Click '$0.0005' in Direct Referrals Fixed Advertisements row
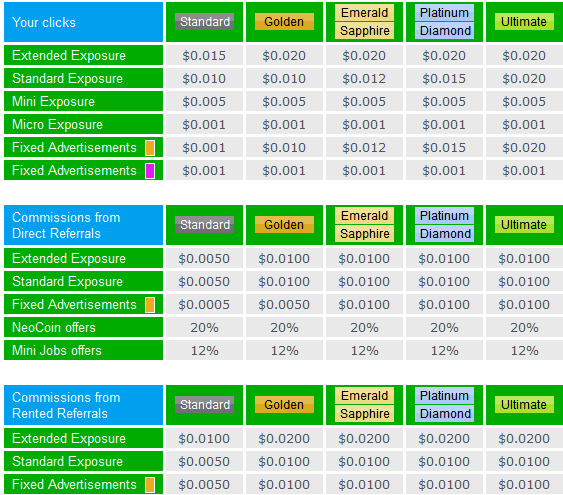 [x=204, y=305]
